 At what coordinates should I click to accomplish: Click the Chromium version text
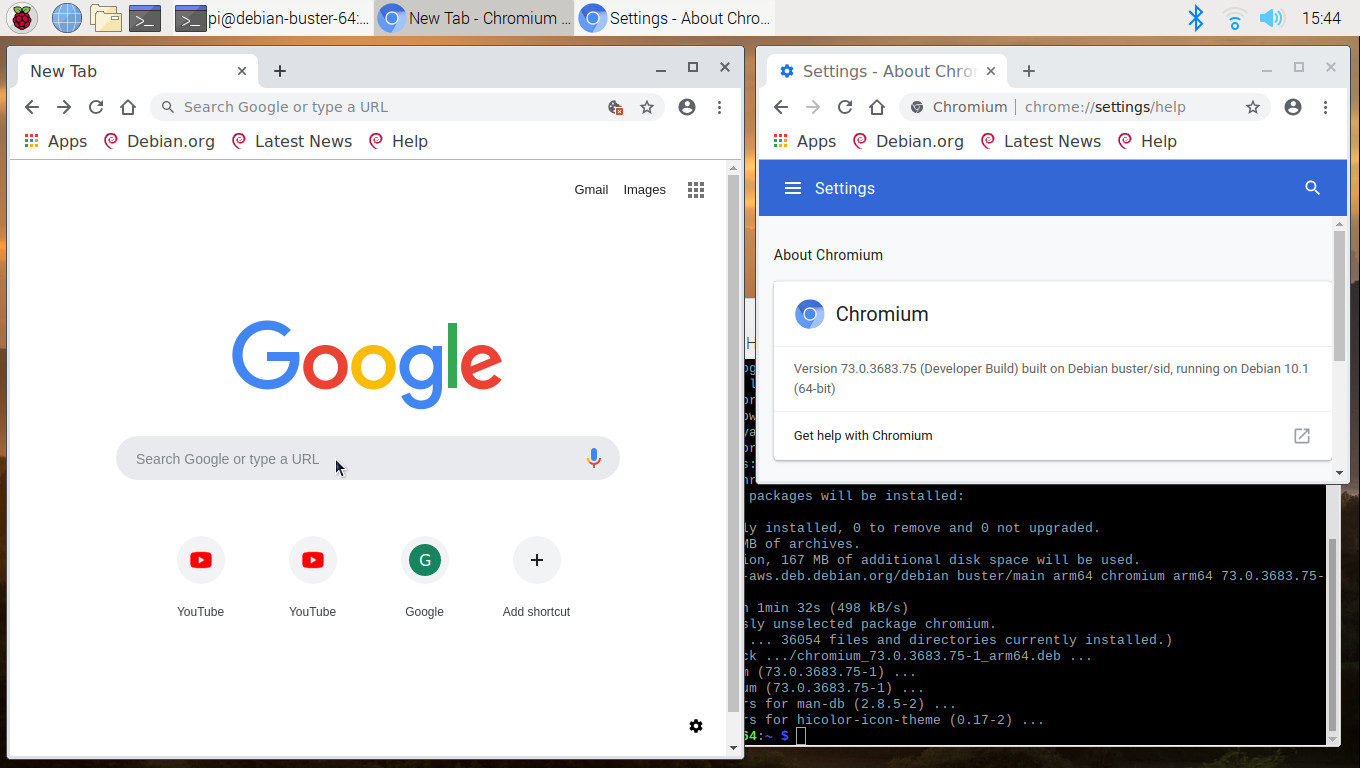point(1051,379)
